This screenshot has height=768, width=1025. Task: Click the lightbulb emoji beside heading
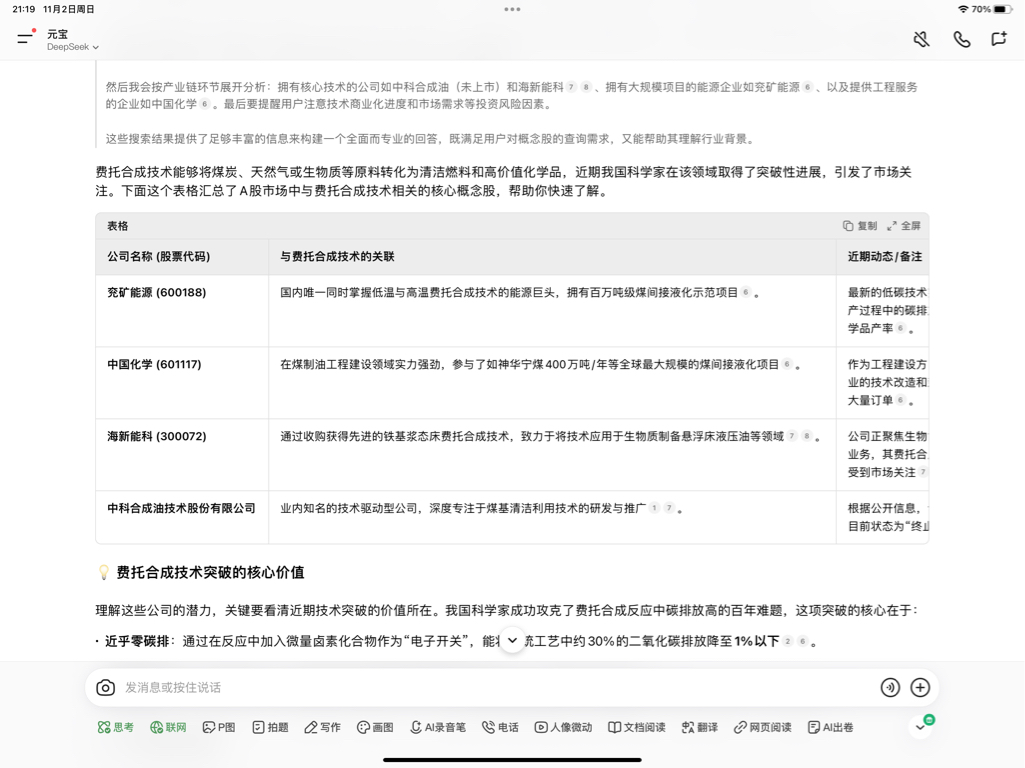tap(103, 573)
